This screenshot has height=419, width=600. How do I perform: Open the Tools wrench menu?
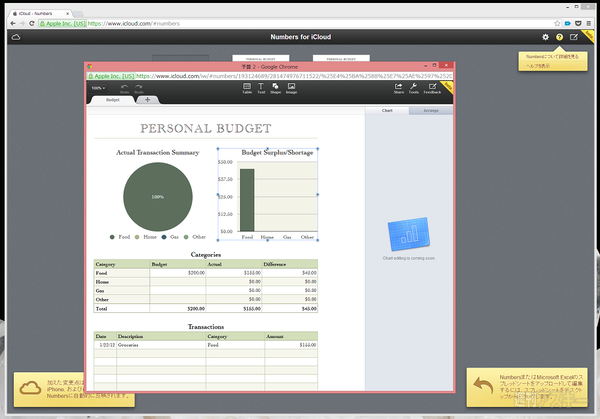point(414,88)
